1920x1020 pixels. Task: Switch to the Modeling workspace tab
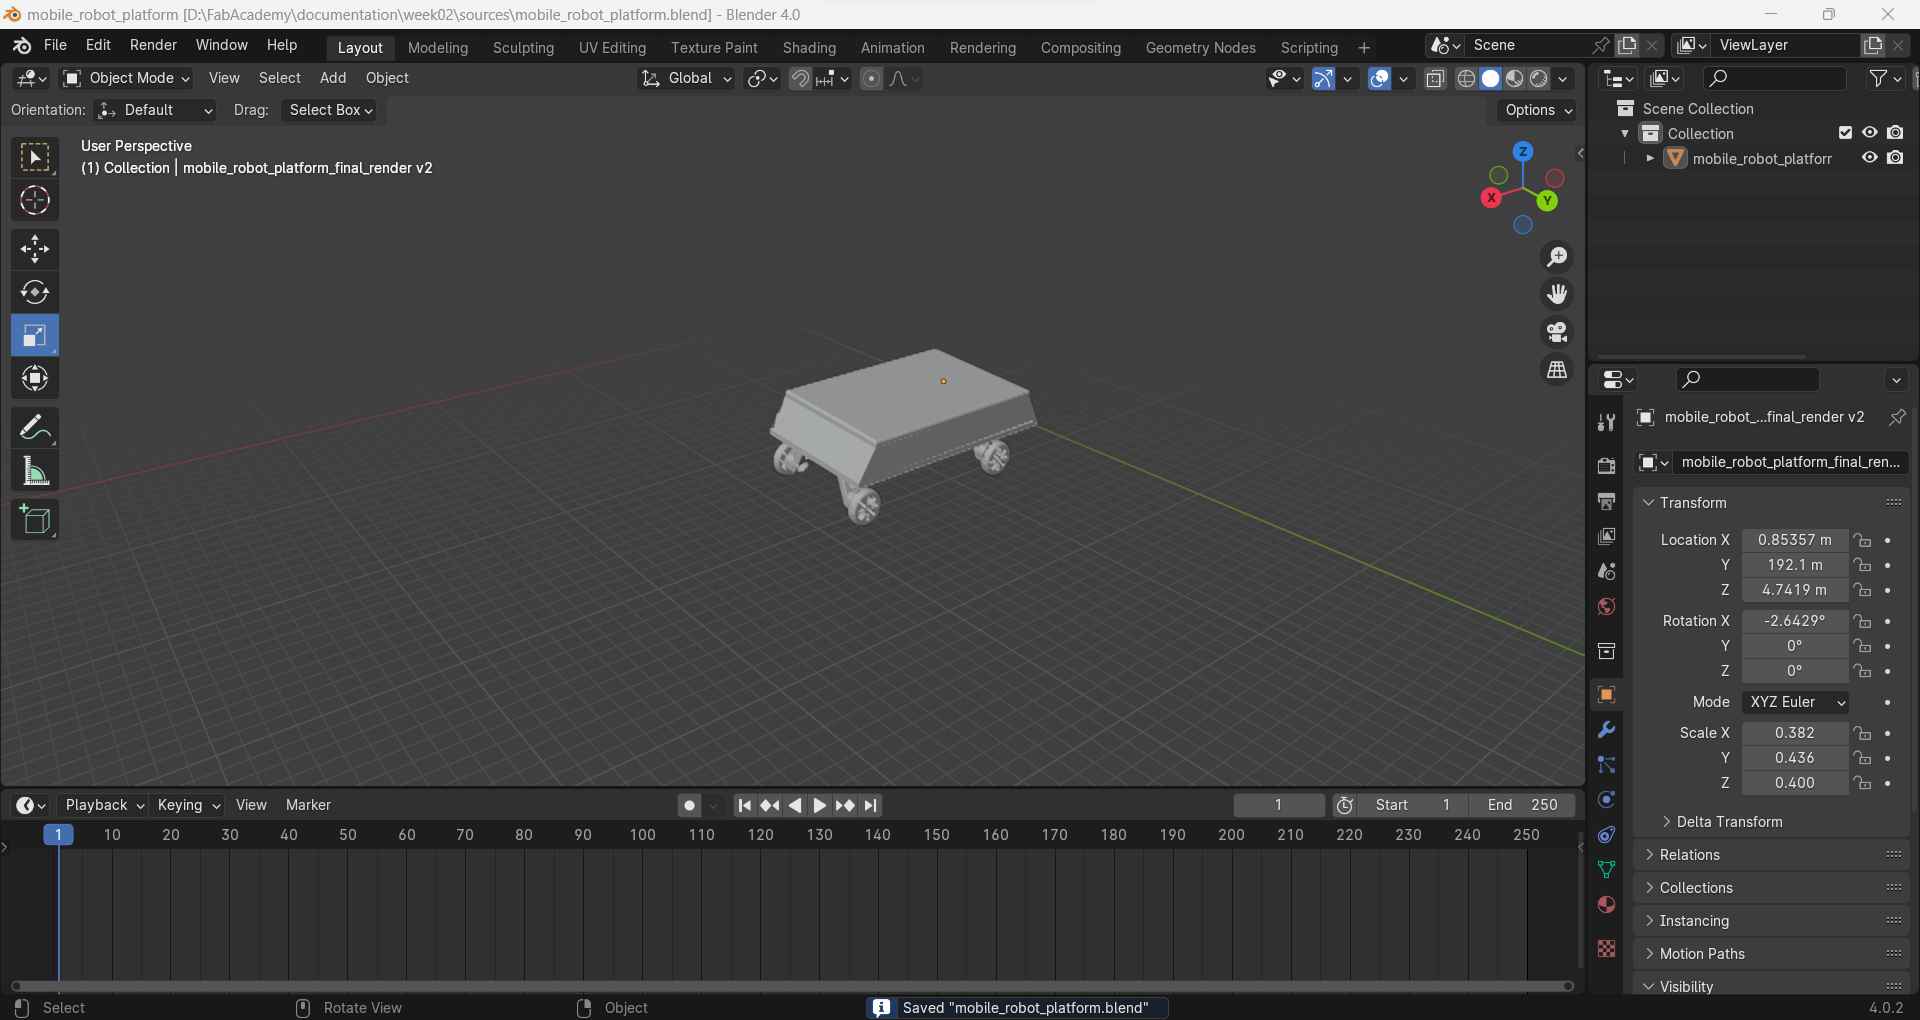pos(438,48)
